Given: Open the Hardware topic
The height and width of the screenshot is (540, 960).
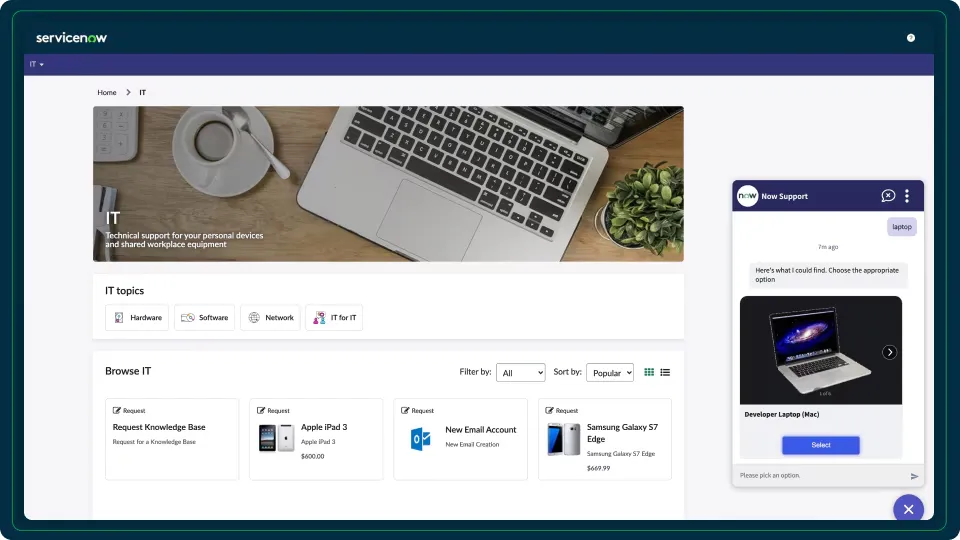Looking at the screenshot, I should pos(137,318).
